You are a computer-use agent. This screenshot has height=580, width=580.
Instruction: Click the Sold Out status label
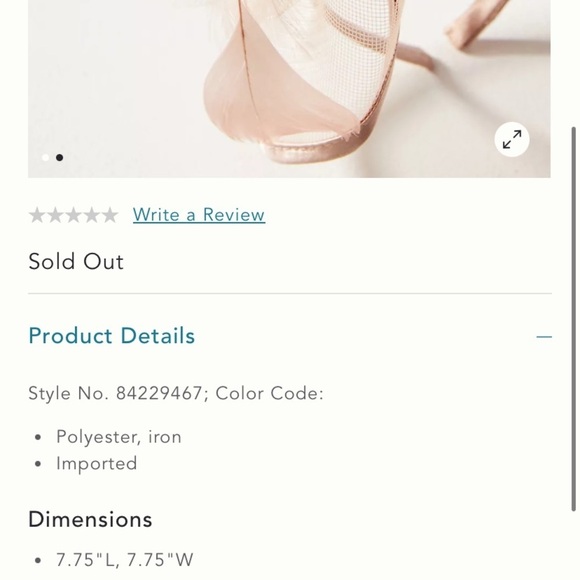coord(76,262)
